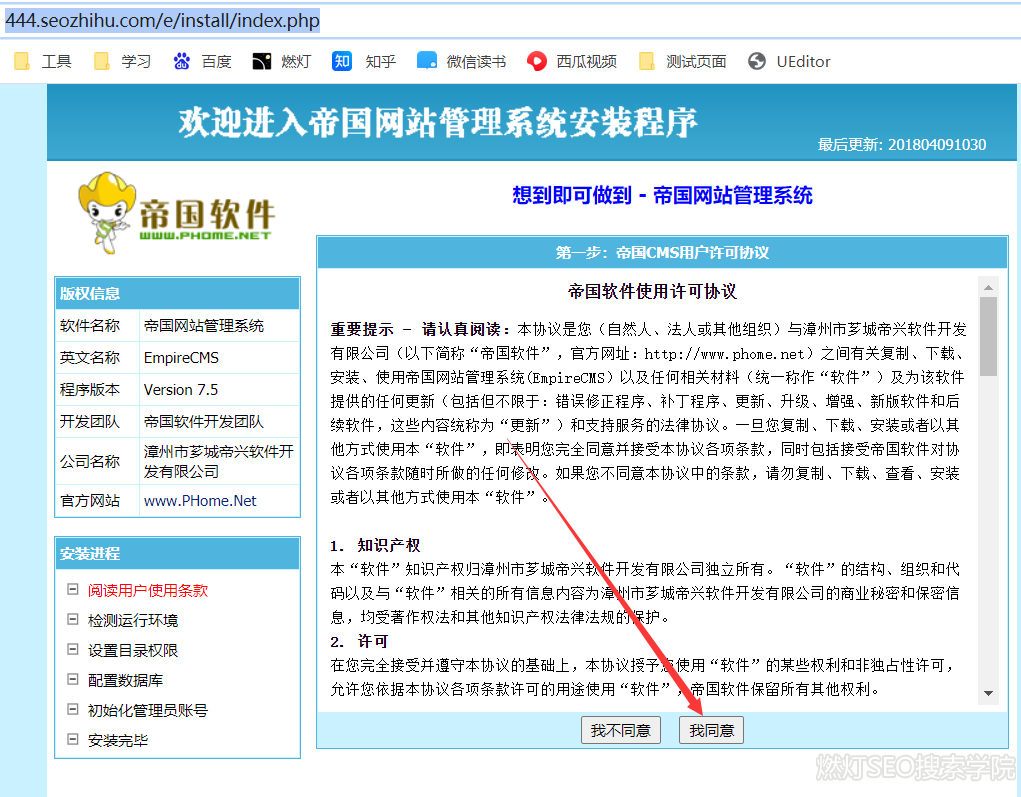Click the 我同意 button
The image size is (1021, 797).
tap(711, 731)
